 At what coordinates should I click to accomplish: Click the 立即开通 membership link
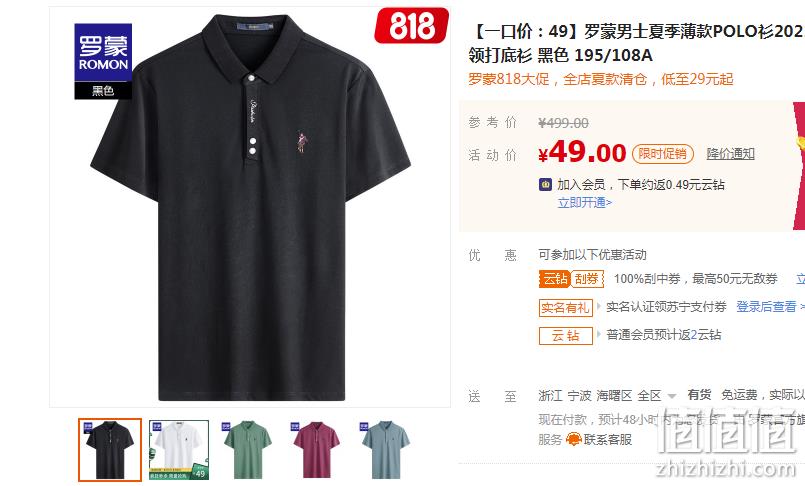[x=585, y=203]
